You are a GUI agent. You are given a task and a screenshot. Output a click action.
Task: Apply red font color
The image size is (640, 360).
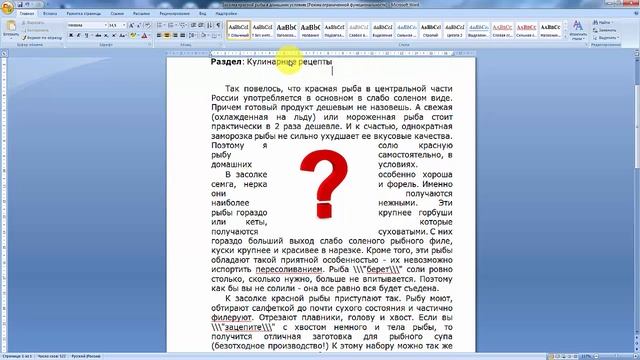[144, 36]
